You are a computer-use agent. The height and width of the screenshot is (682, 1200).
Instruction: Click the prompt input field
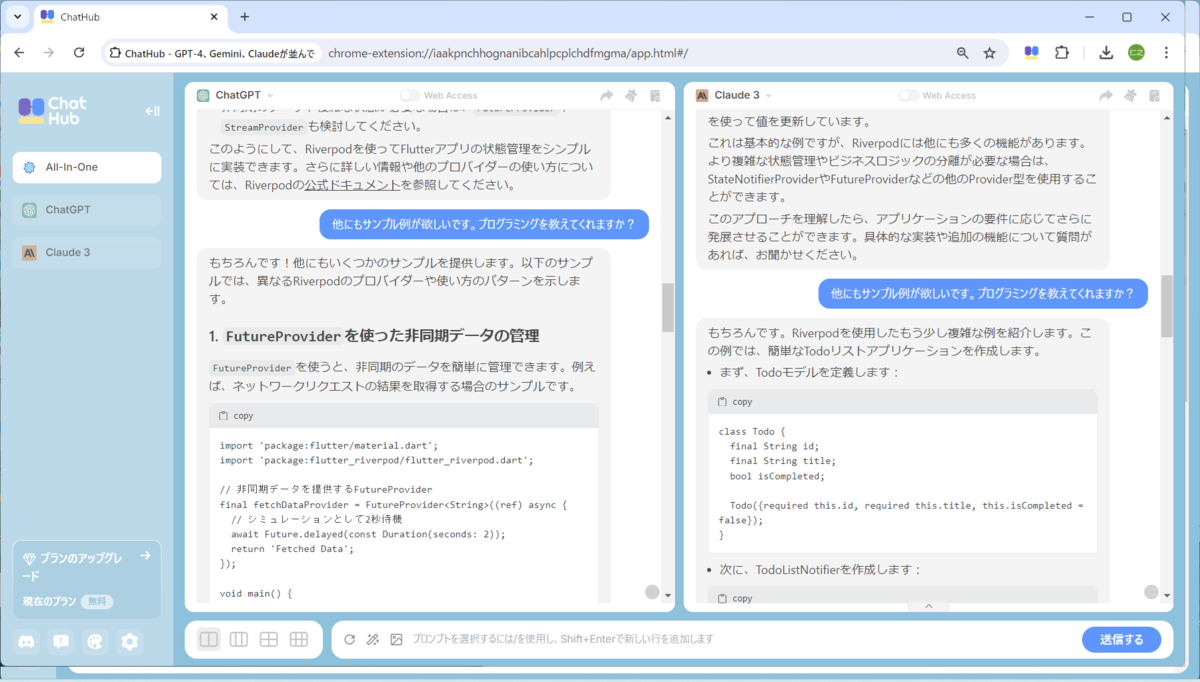coord(740,639)
